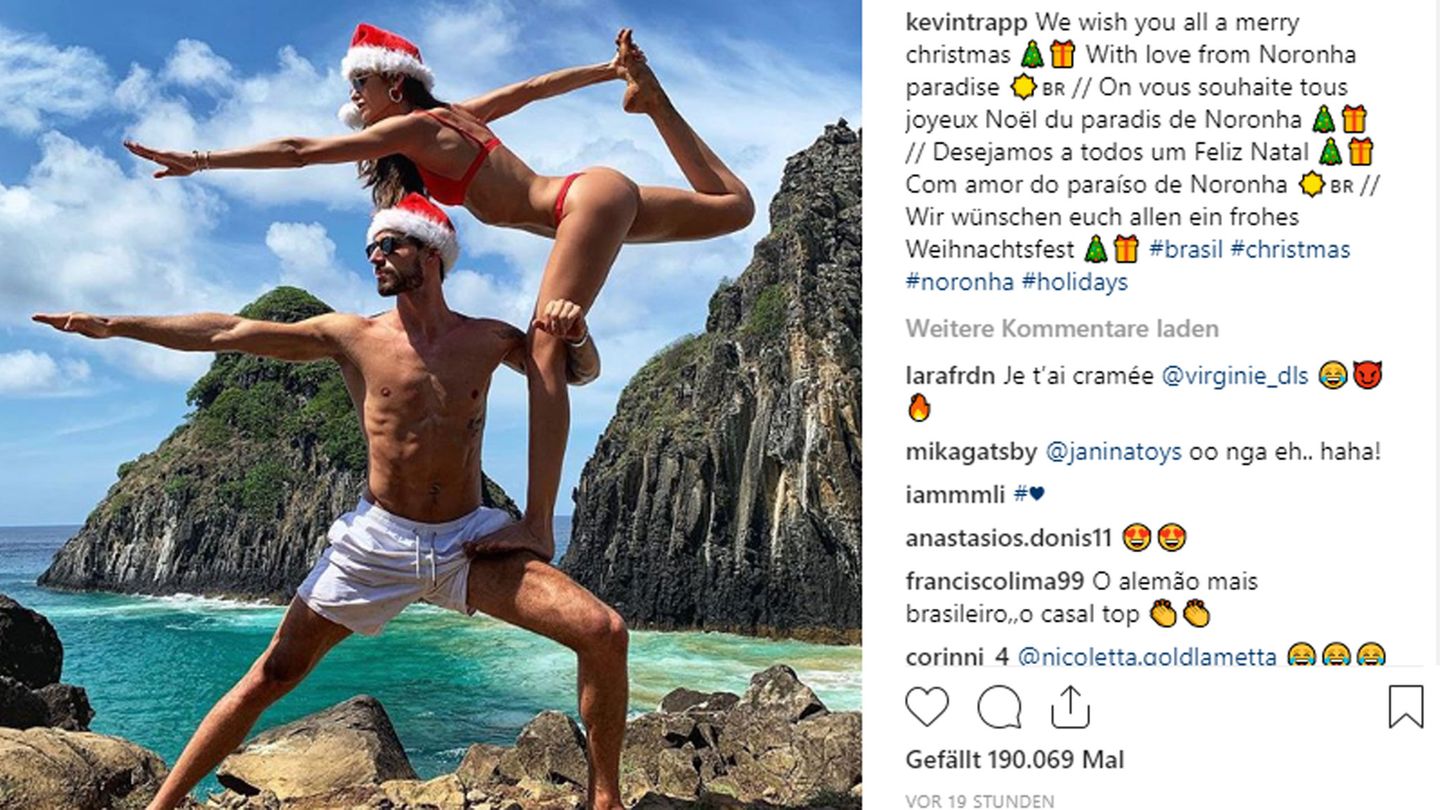
Task: Select the beach yoga photo
Action: pyautogui.click(x=430, y=405)
